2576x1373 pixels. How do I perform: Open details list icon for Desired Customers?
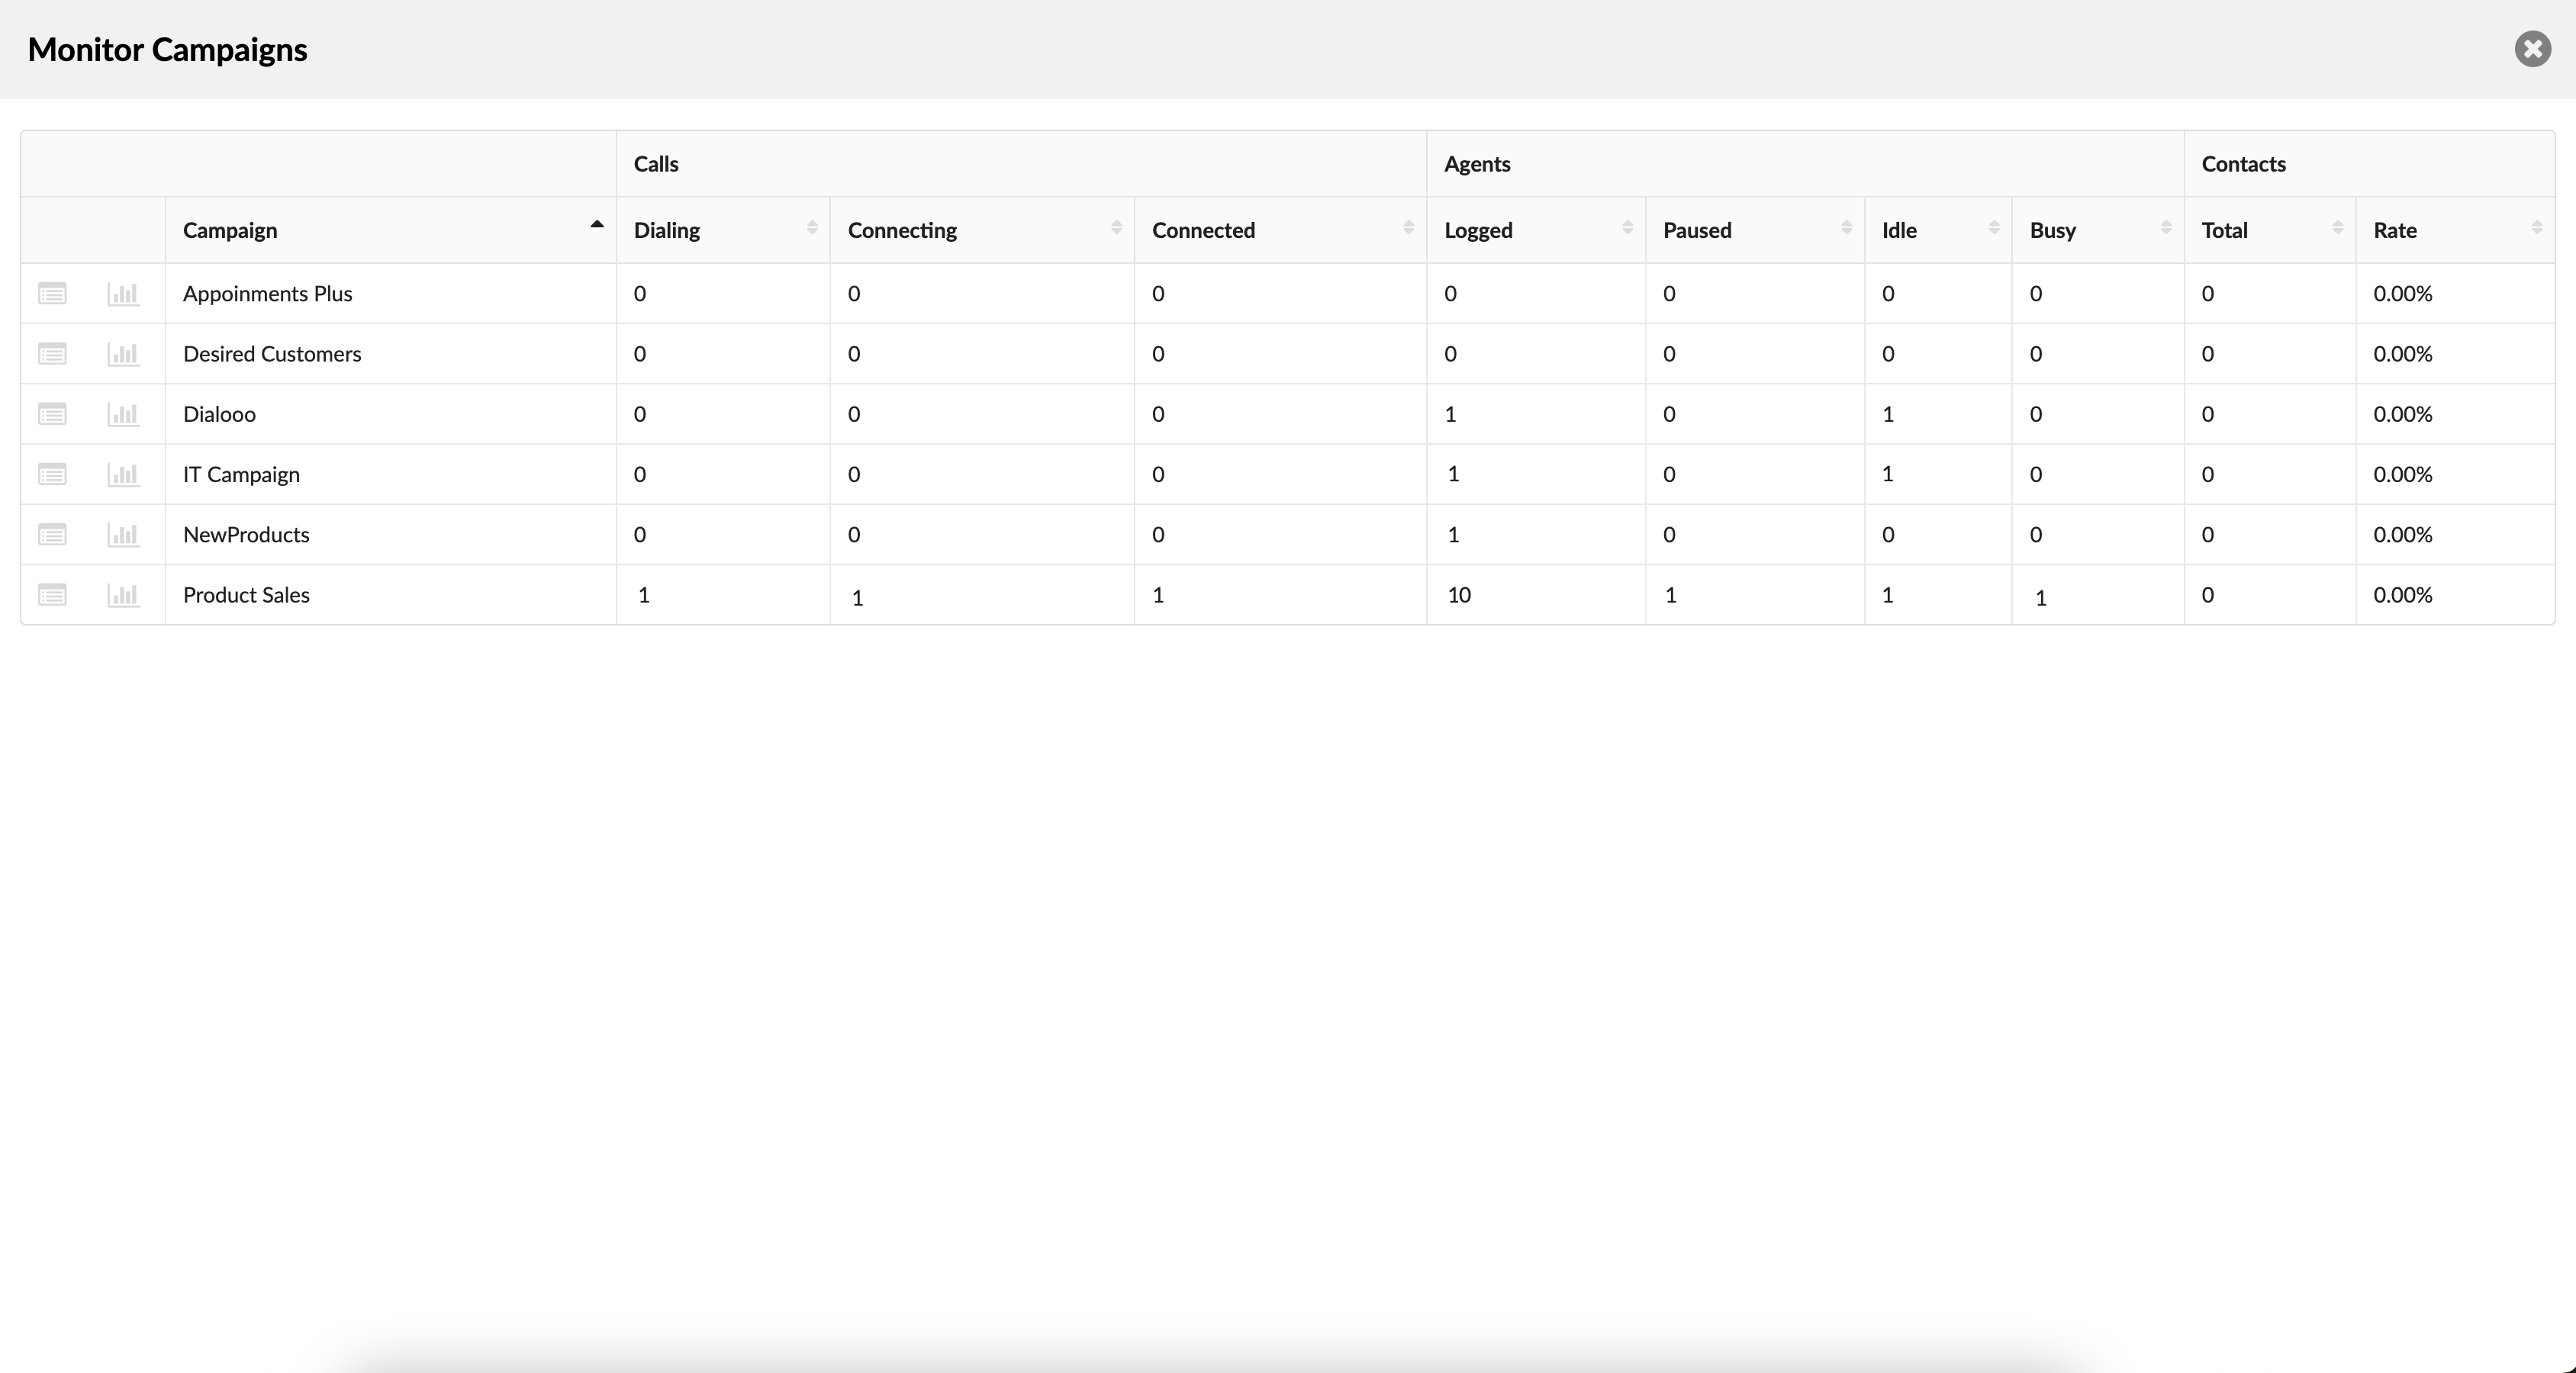click(52, 353)
